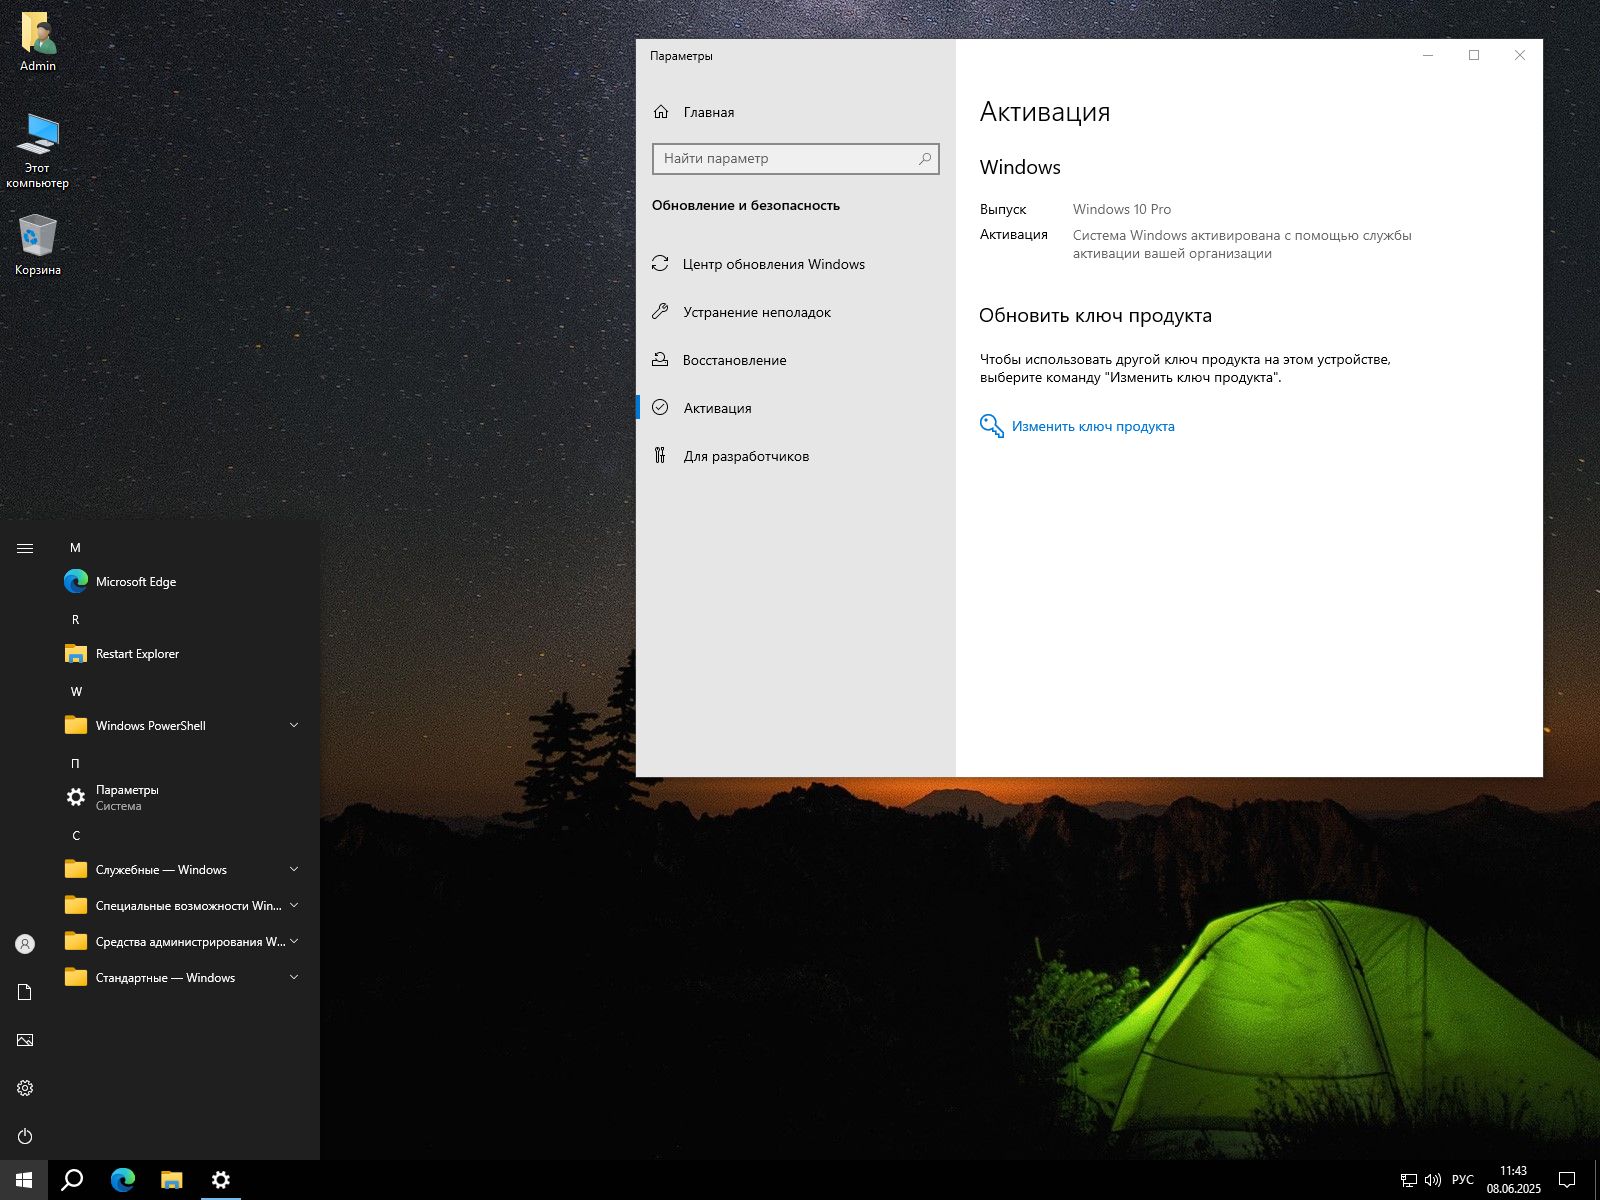Open Settings gear in Start menu rail
Screen dimensions: 1600x1200
(x=25, y=1088)
